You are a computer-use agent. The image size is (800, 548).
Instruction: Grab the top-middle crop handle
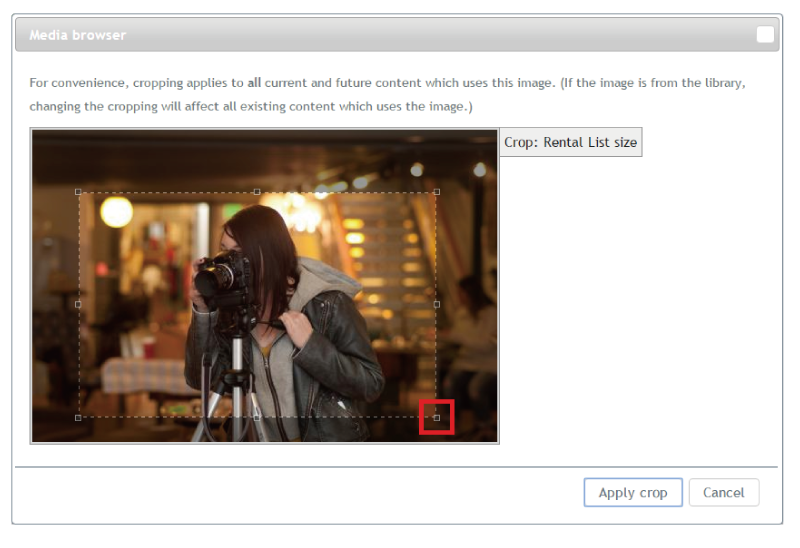pos(257,192)
